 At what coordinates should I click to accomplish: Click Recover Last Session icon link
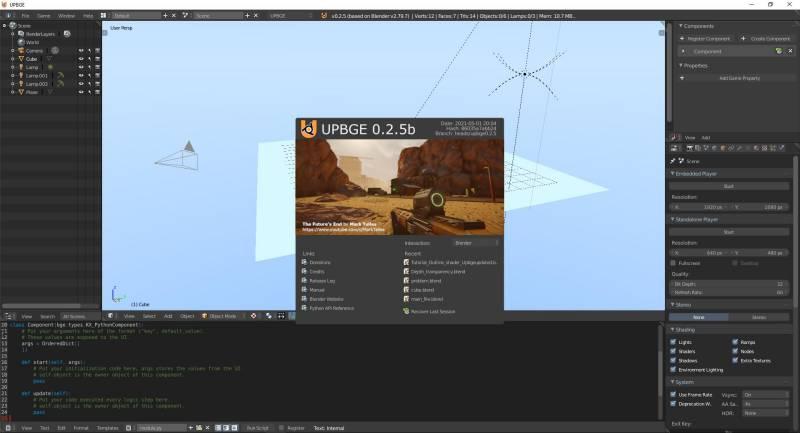coord(407,311)
